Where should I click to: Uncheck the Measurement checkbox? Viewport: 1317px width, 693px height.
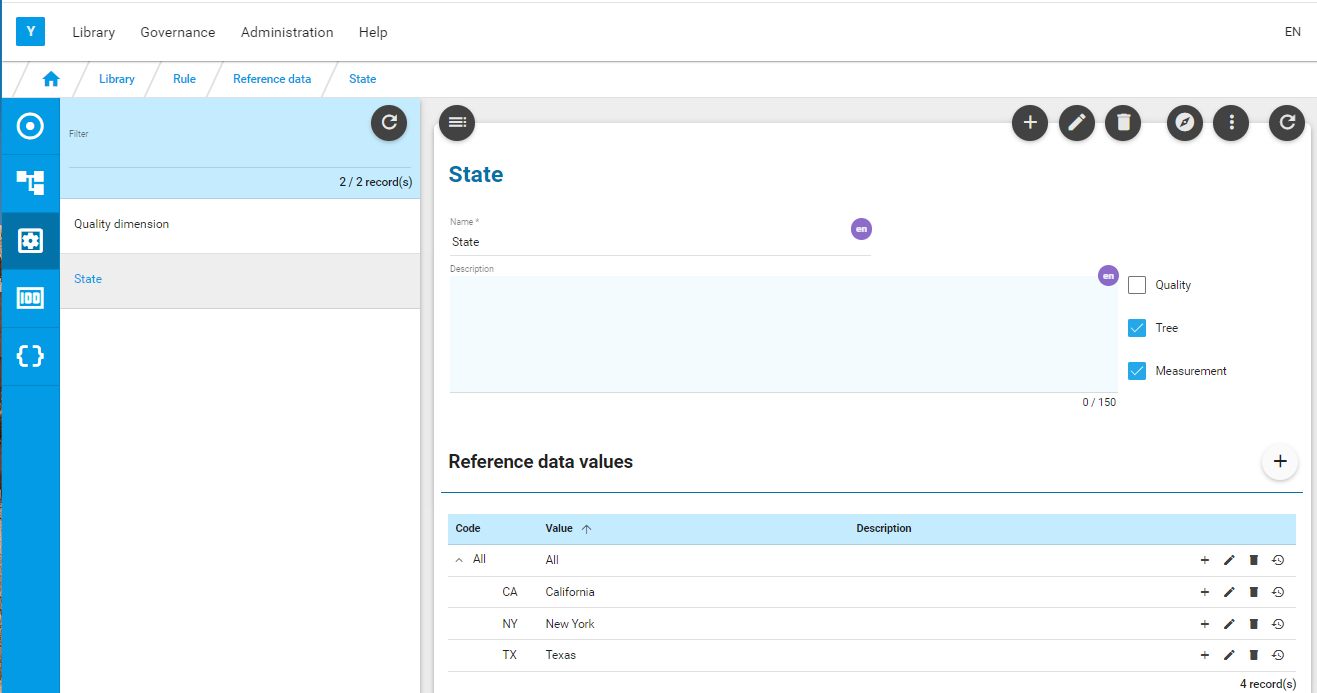pos(1137,371)
